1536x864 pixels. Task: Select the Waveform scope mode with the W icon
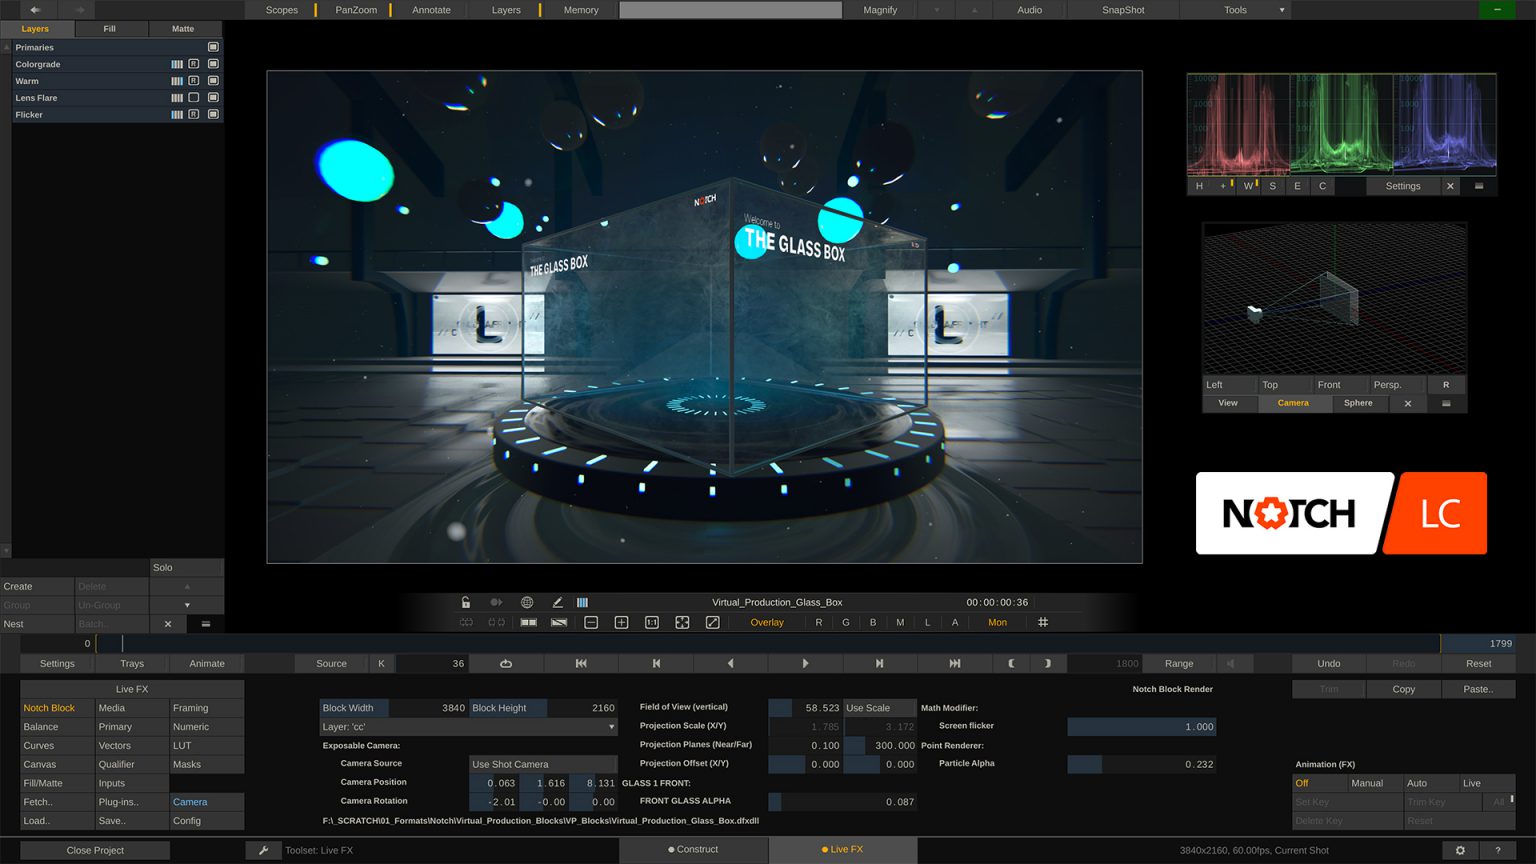click(x=1247, y=185)
